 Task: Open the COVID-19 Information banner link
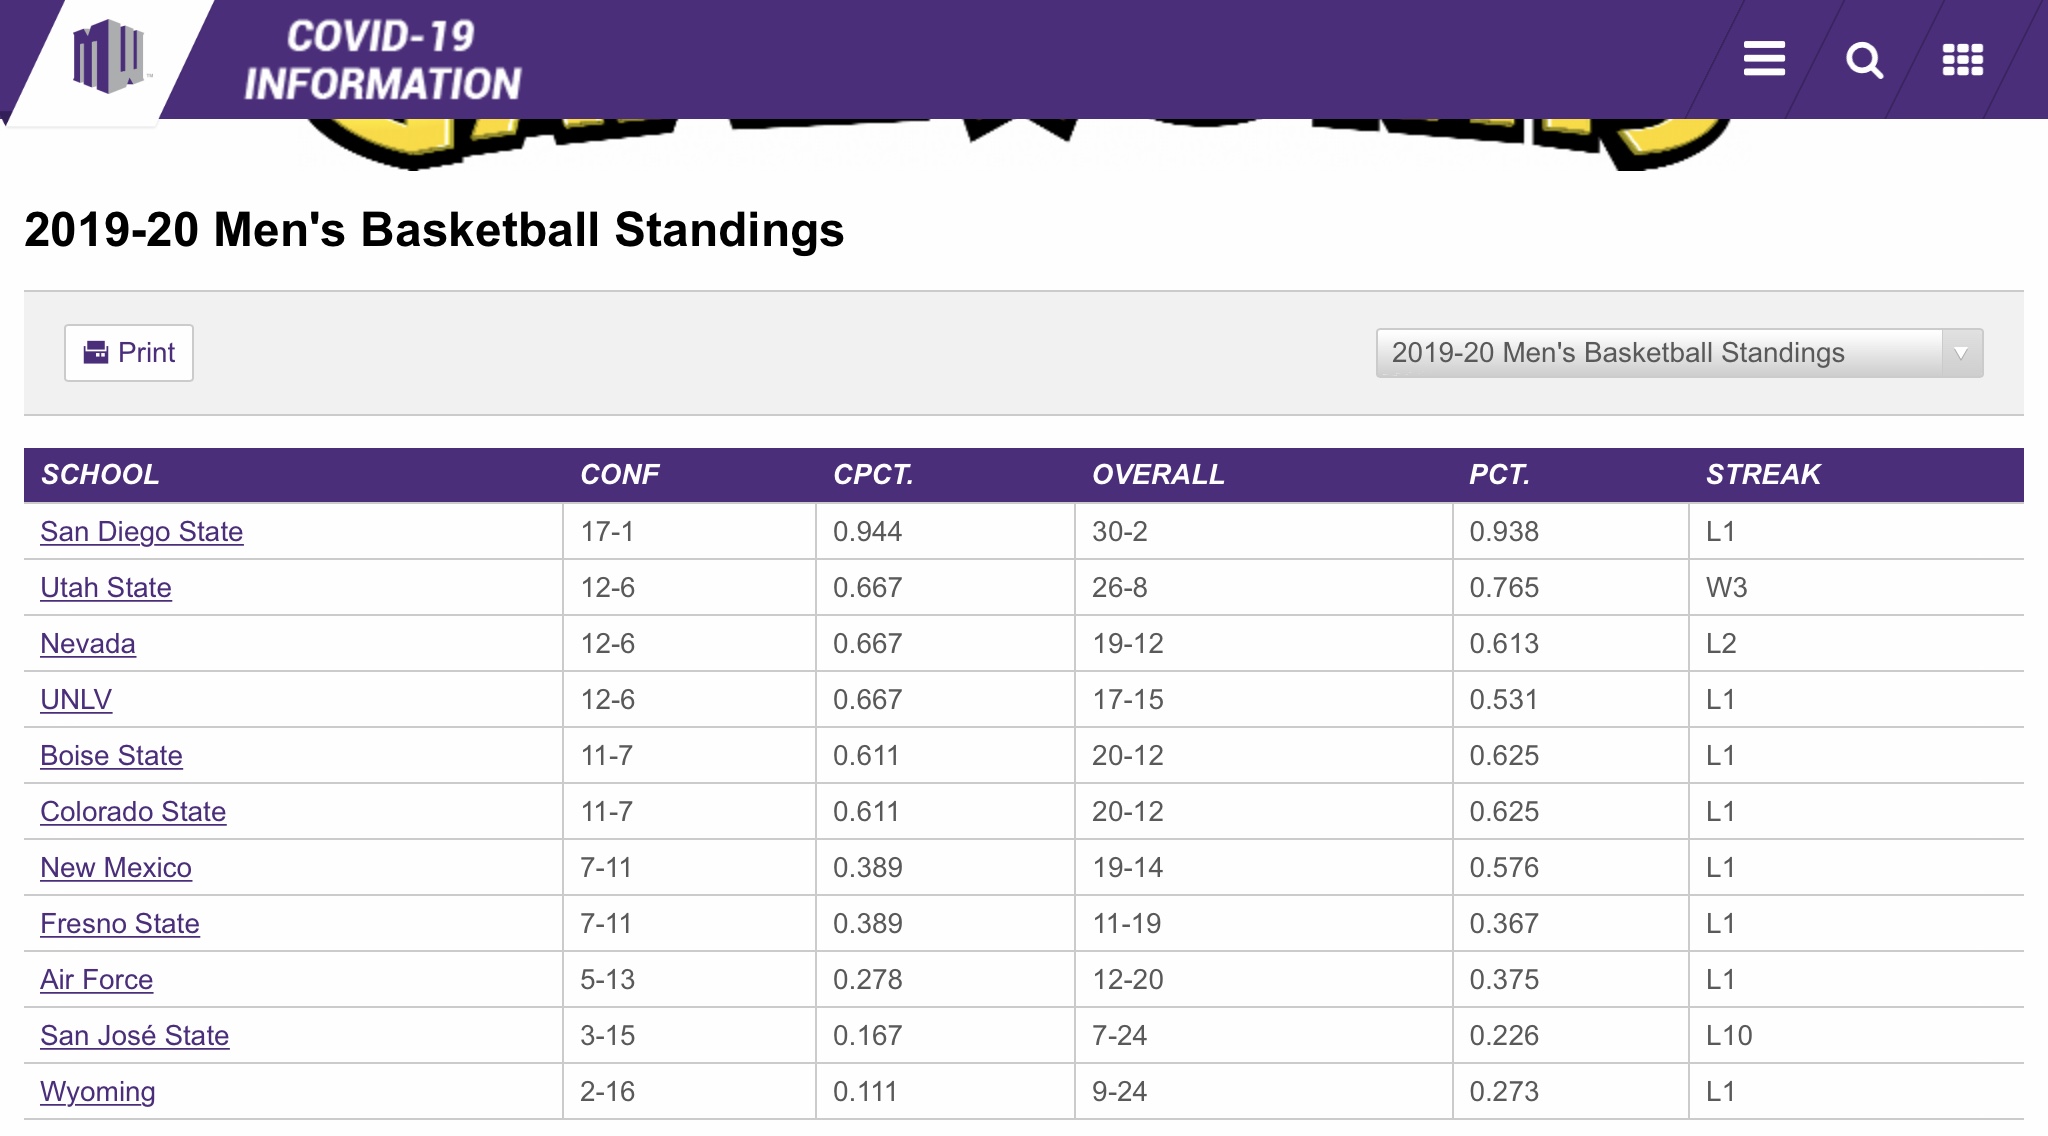pyautogui.click(x=382, y=60)
